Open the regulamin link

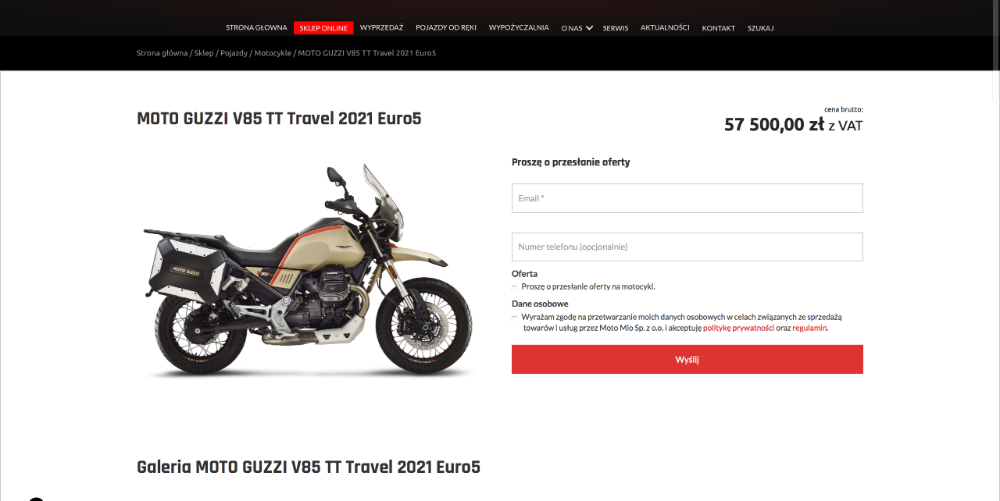(809, 328)
